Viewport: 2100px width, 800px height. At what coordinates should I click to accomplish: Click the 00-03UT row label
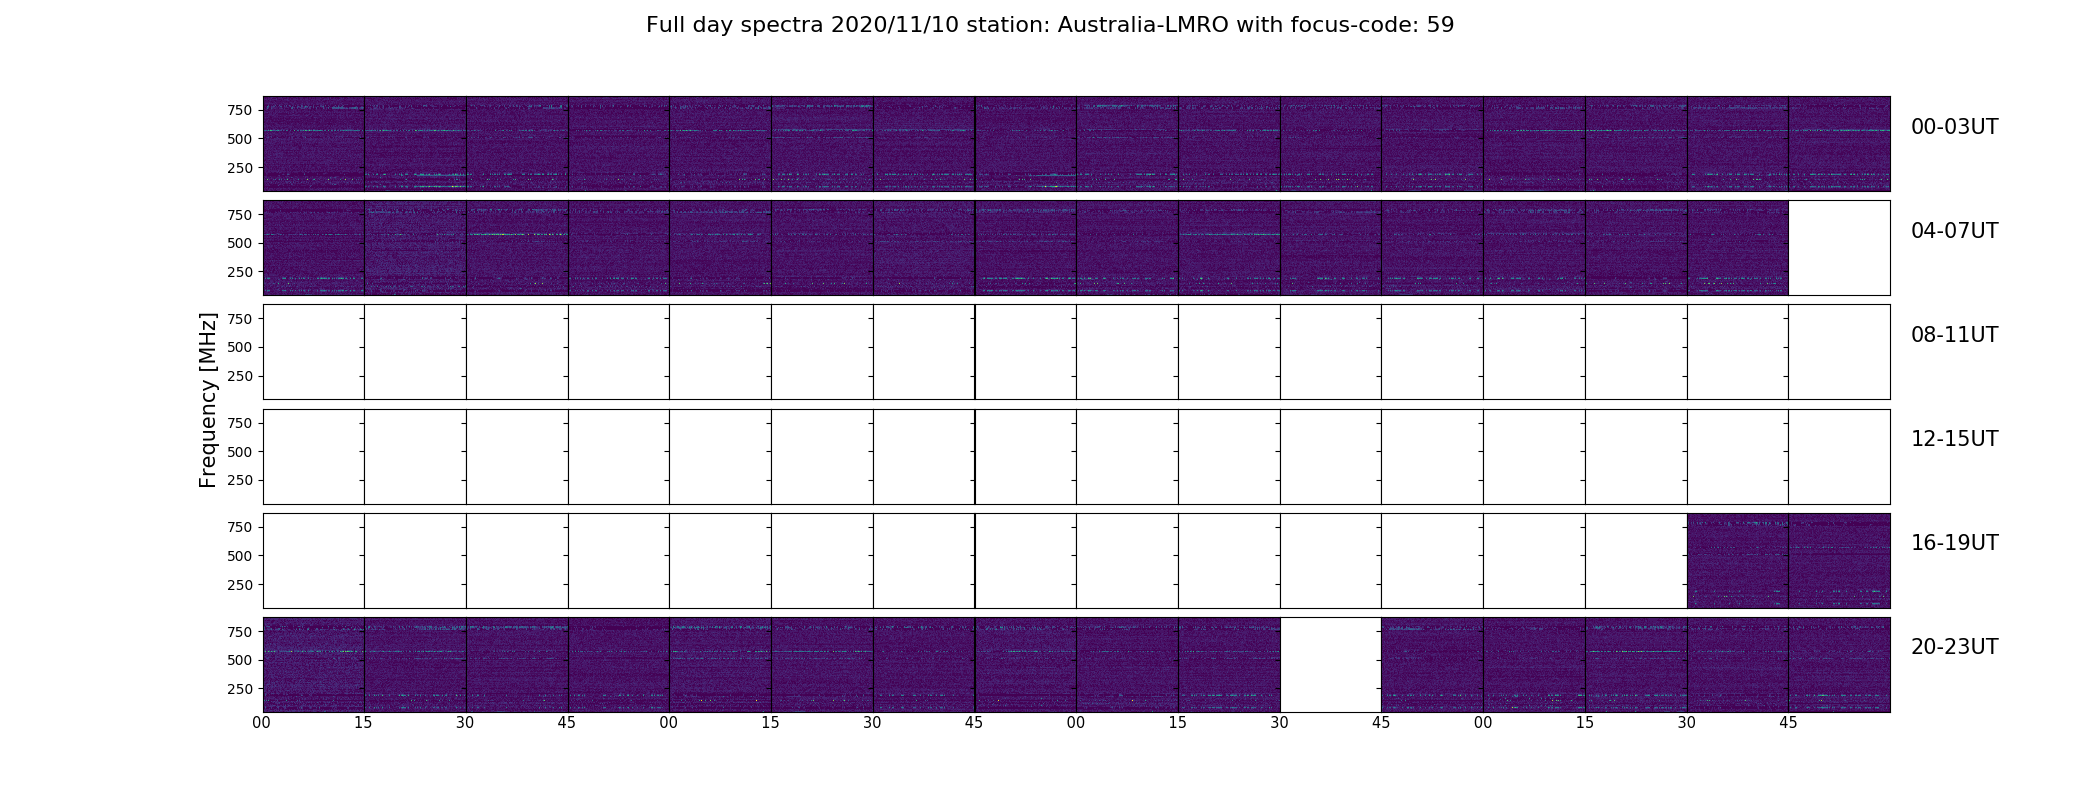click(1954, 127)
